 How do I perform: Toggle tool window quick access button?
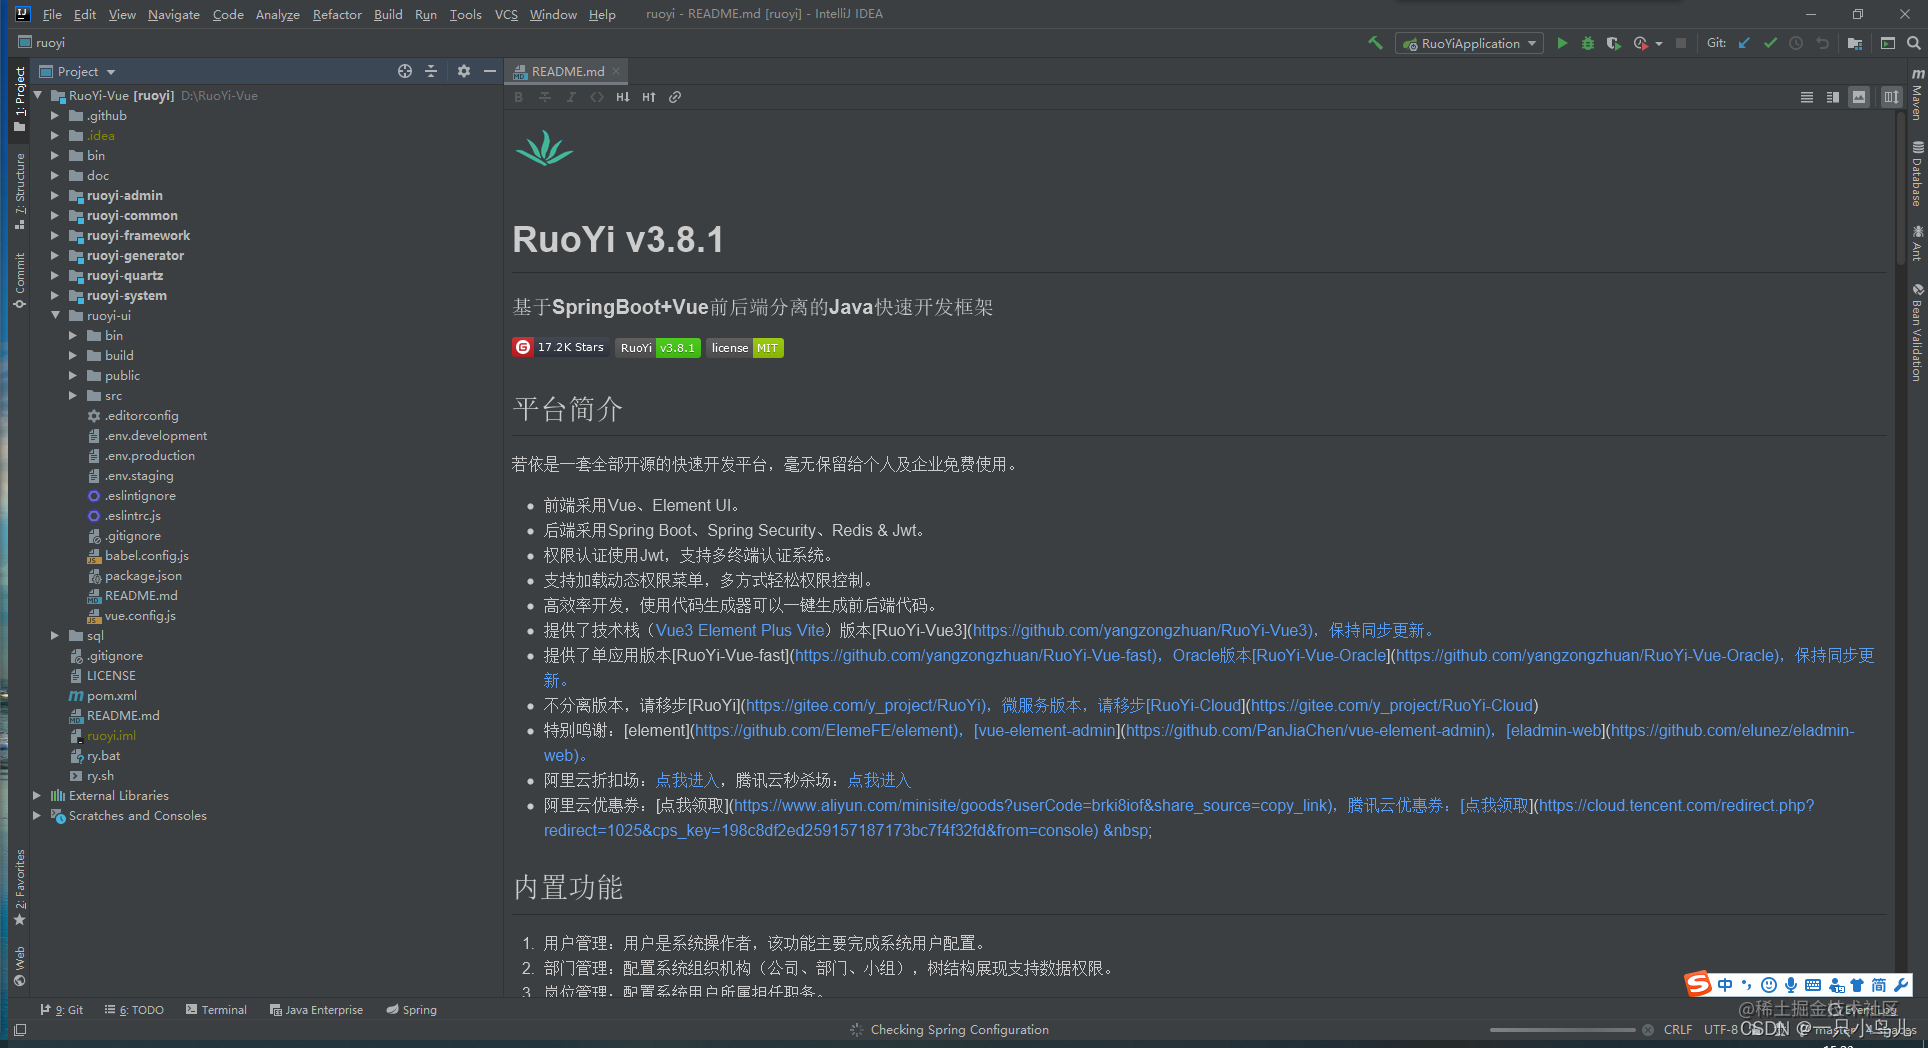pos(20,1029)
